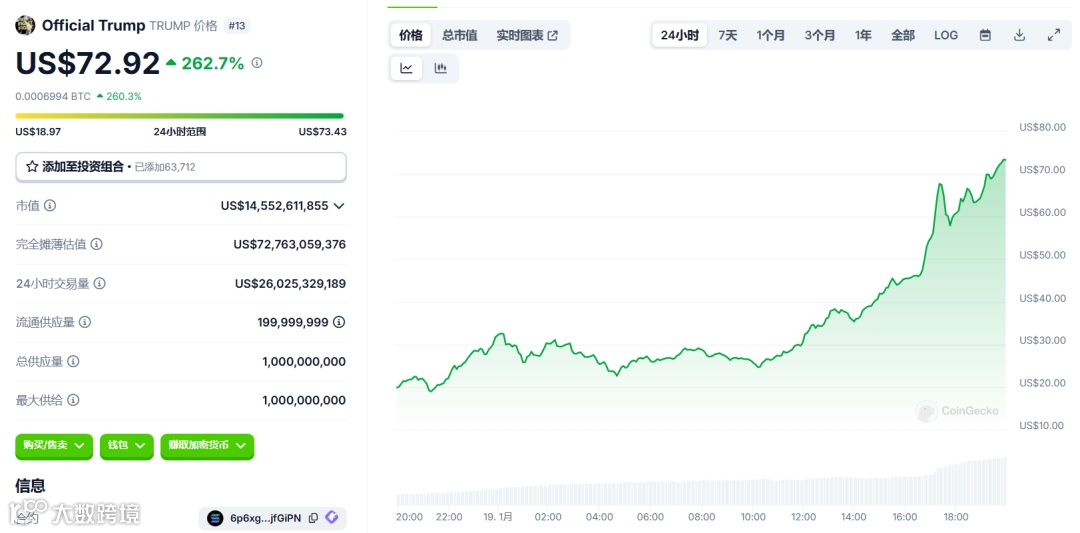Screen dimensions: 1080x533
Task: Click the Official Trump coin logo
Action: coord(25,25)
